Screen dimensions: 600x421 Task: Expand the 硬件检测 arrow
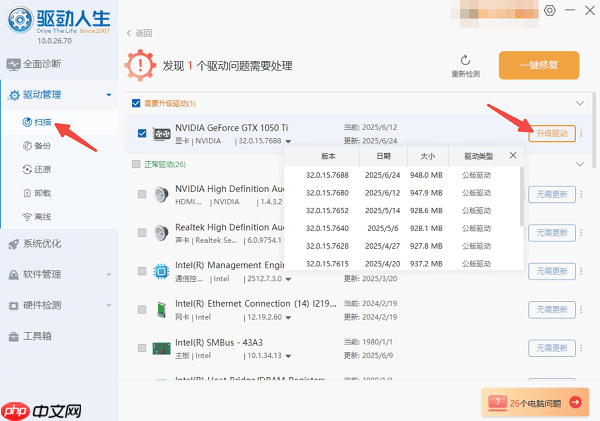(109, 305)
